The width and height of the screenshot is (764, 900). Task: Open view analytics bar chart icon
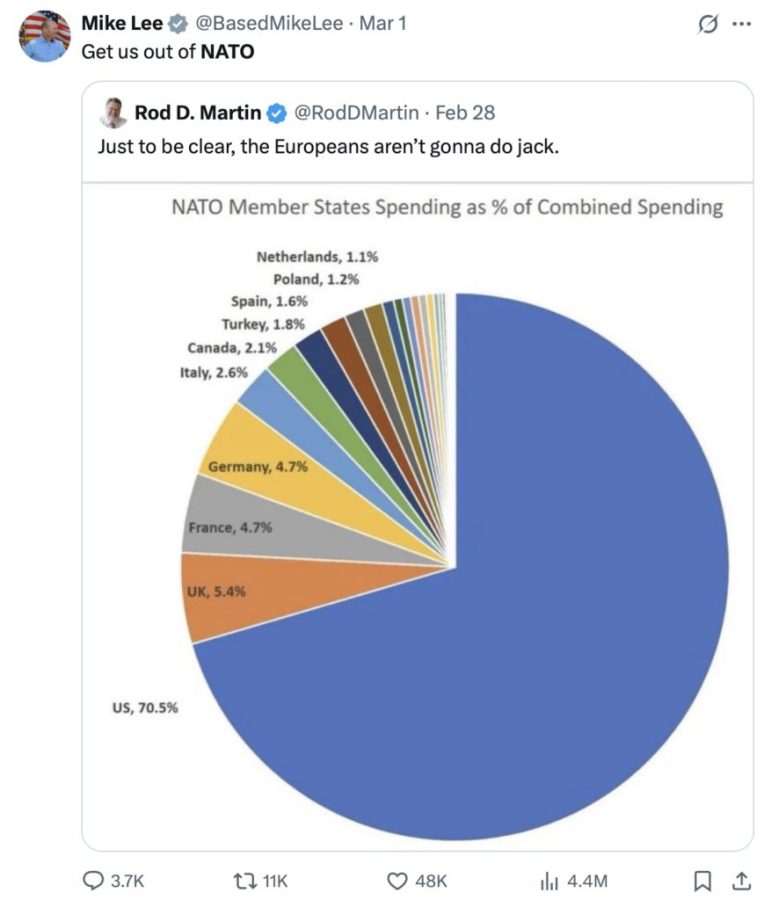tap(547, 880)
